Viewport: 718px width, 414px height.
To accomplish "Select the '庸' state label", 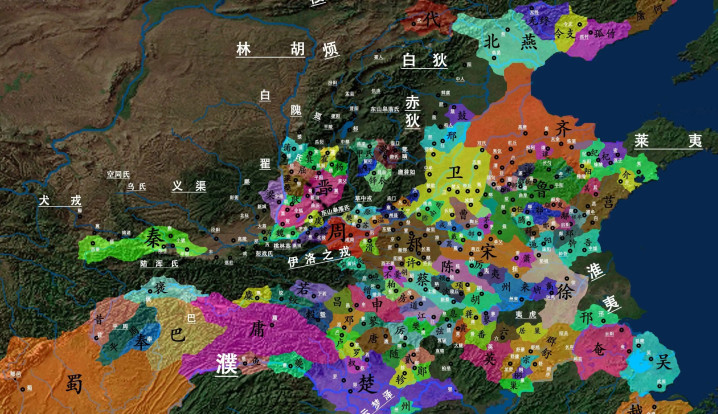I will (257, 328).
